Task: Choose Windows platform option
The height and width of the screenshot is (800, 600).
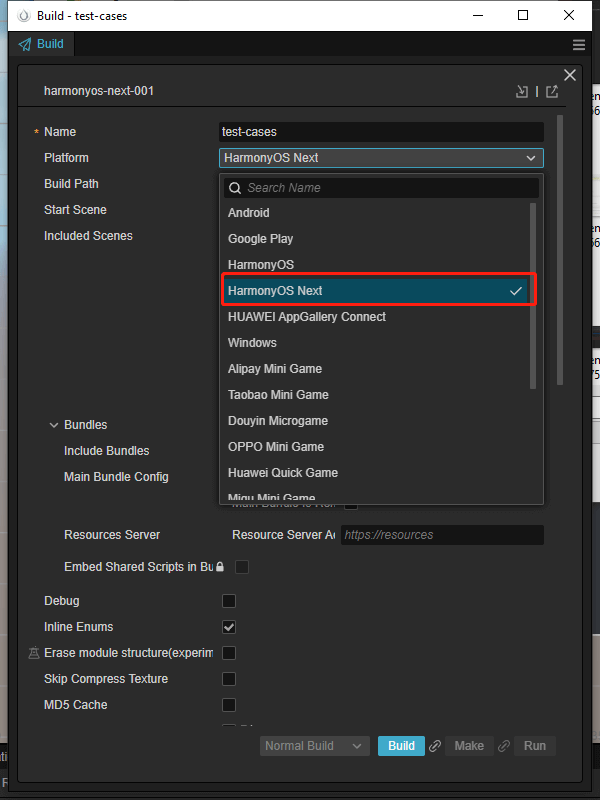Action: 377,343
